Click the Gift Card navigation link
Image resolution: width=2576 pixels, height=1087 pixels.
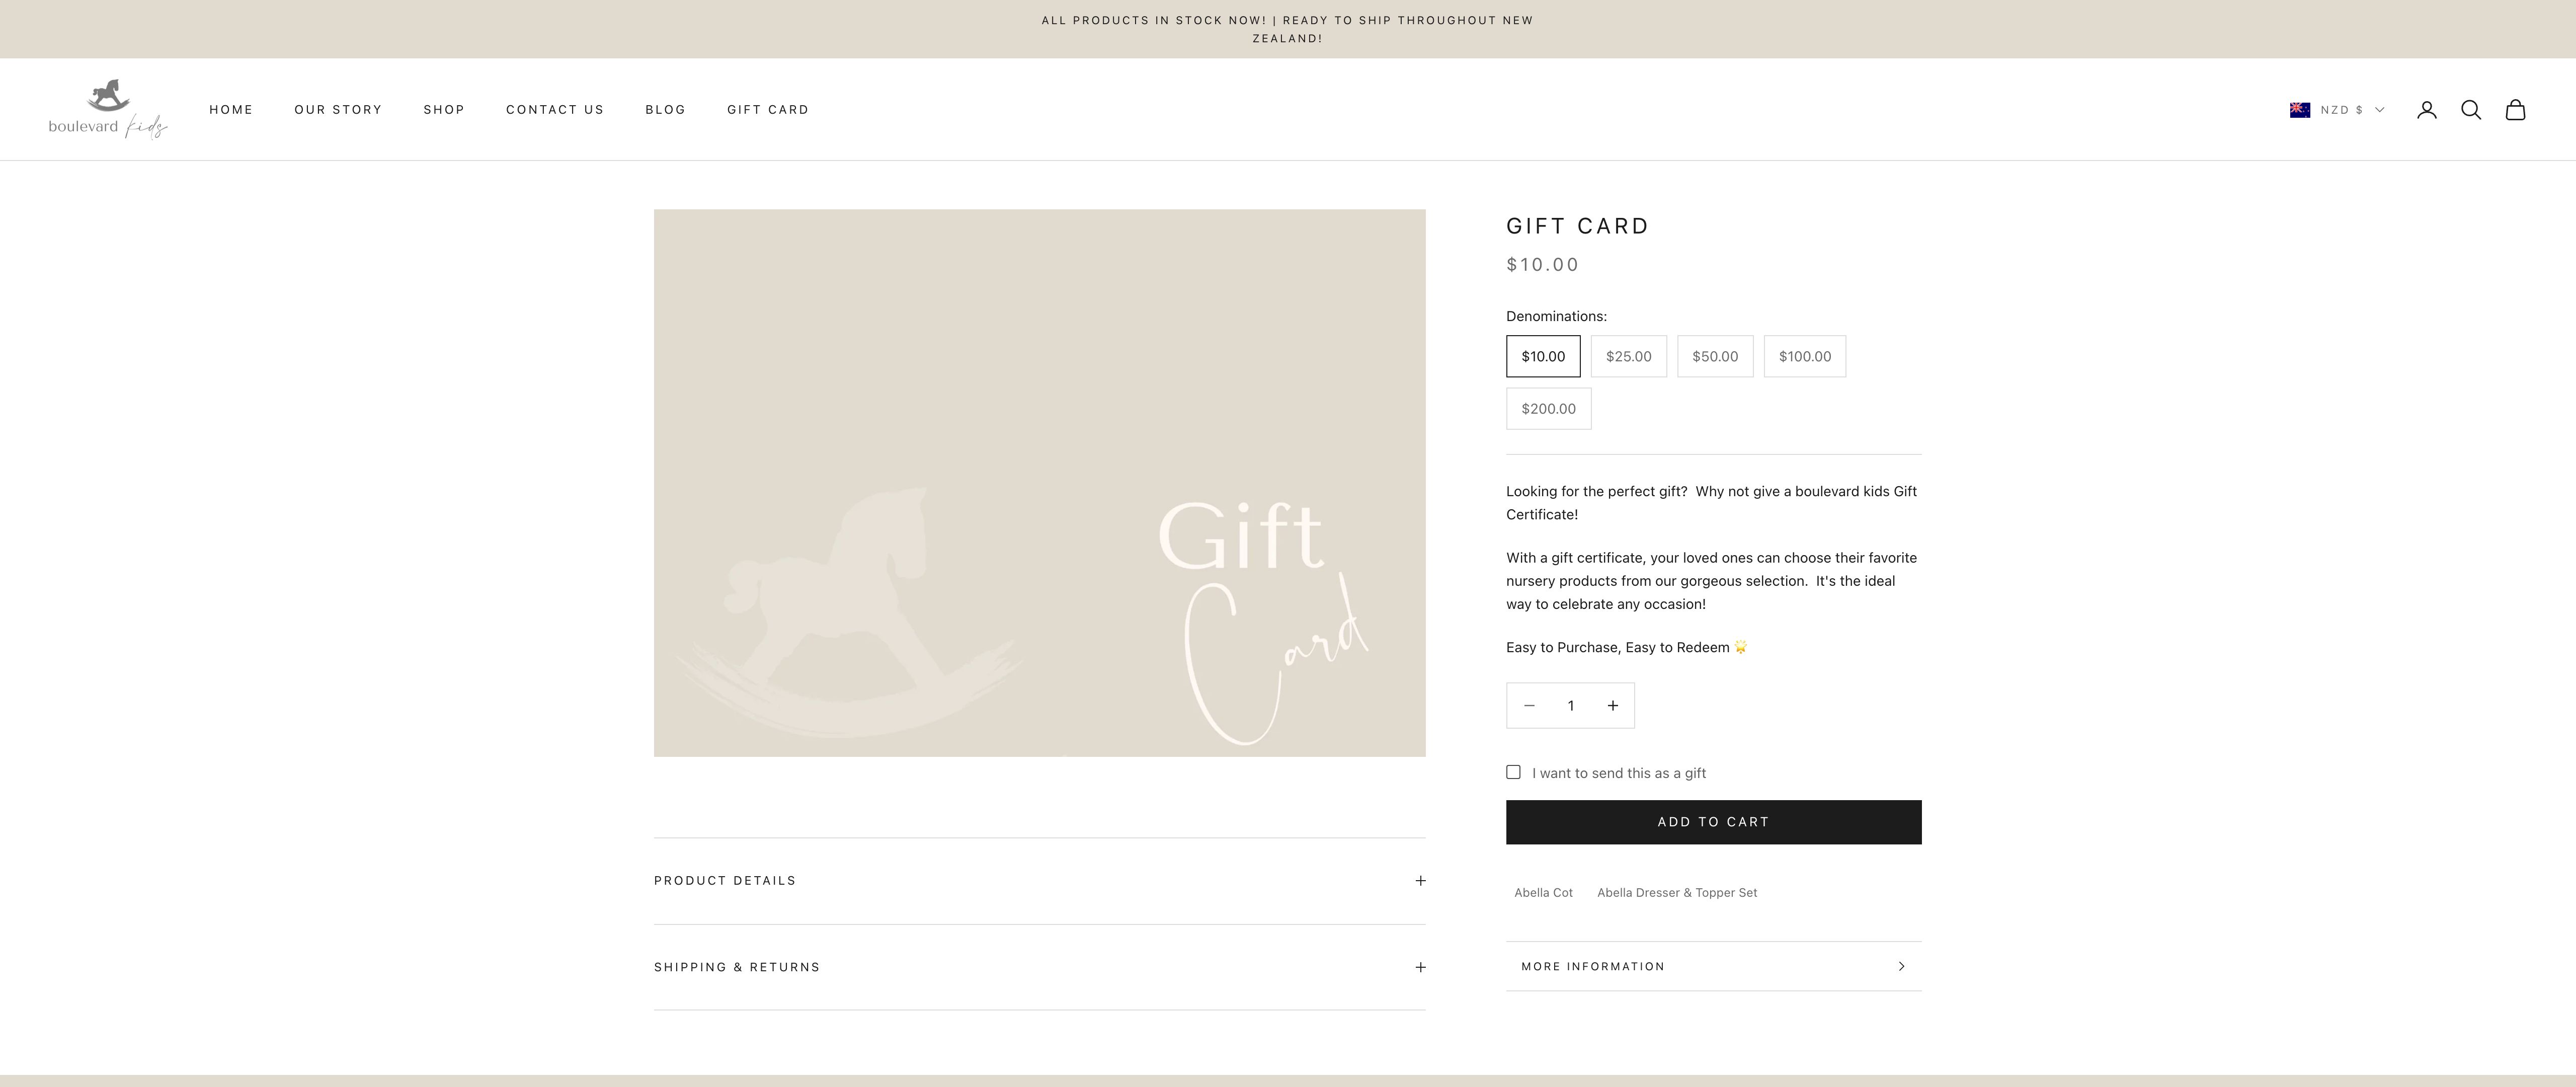(767, 108)
